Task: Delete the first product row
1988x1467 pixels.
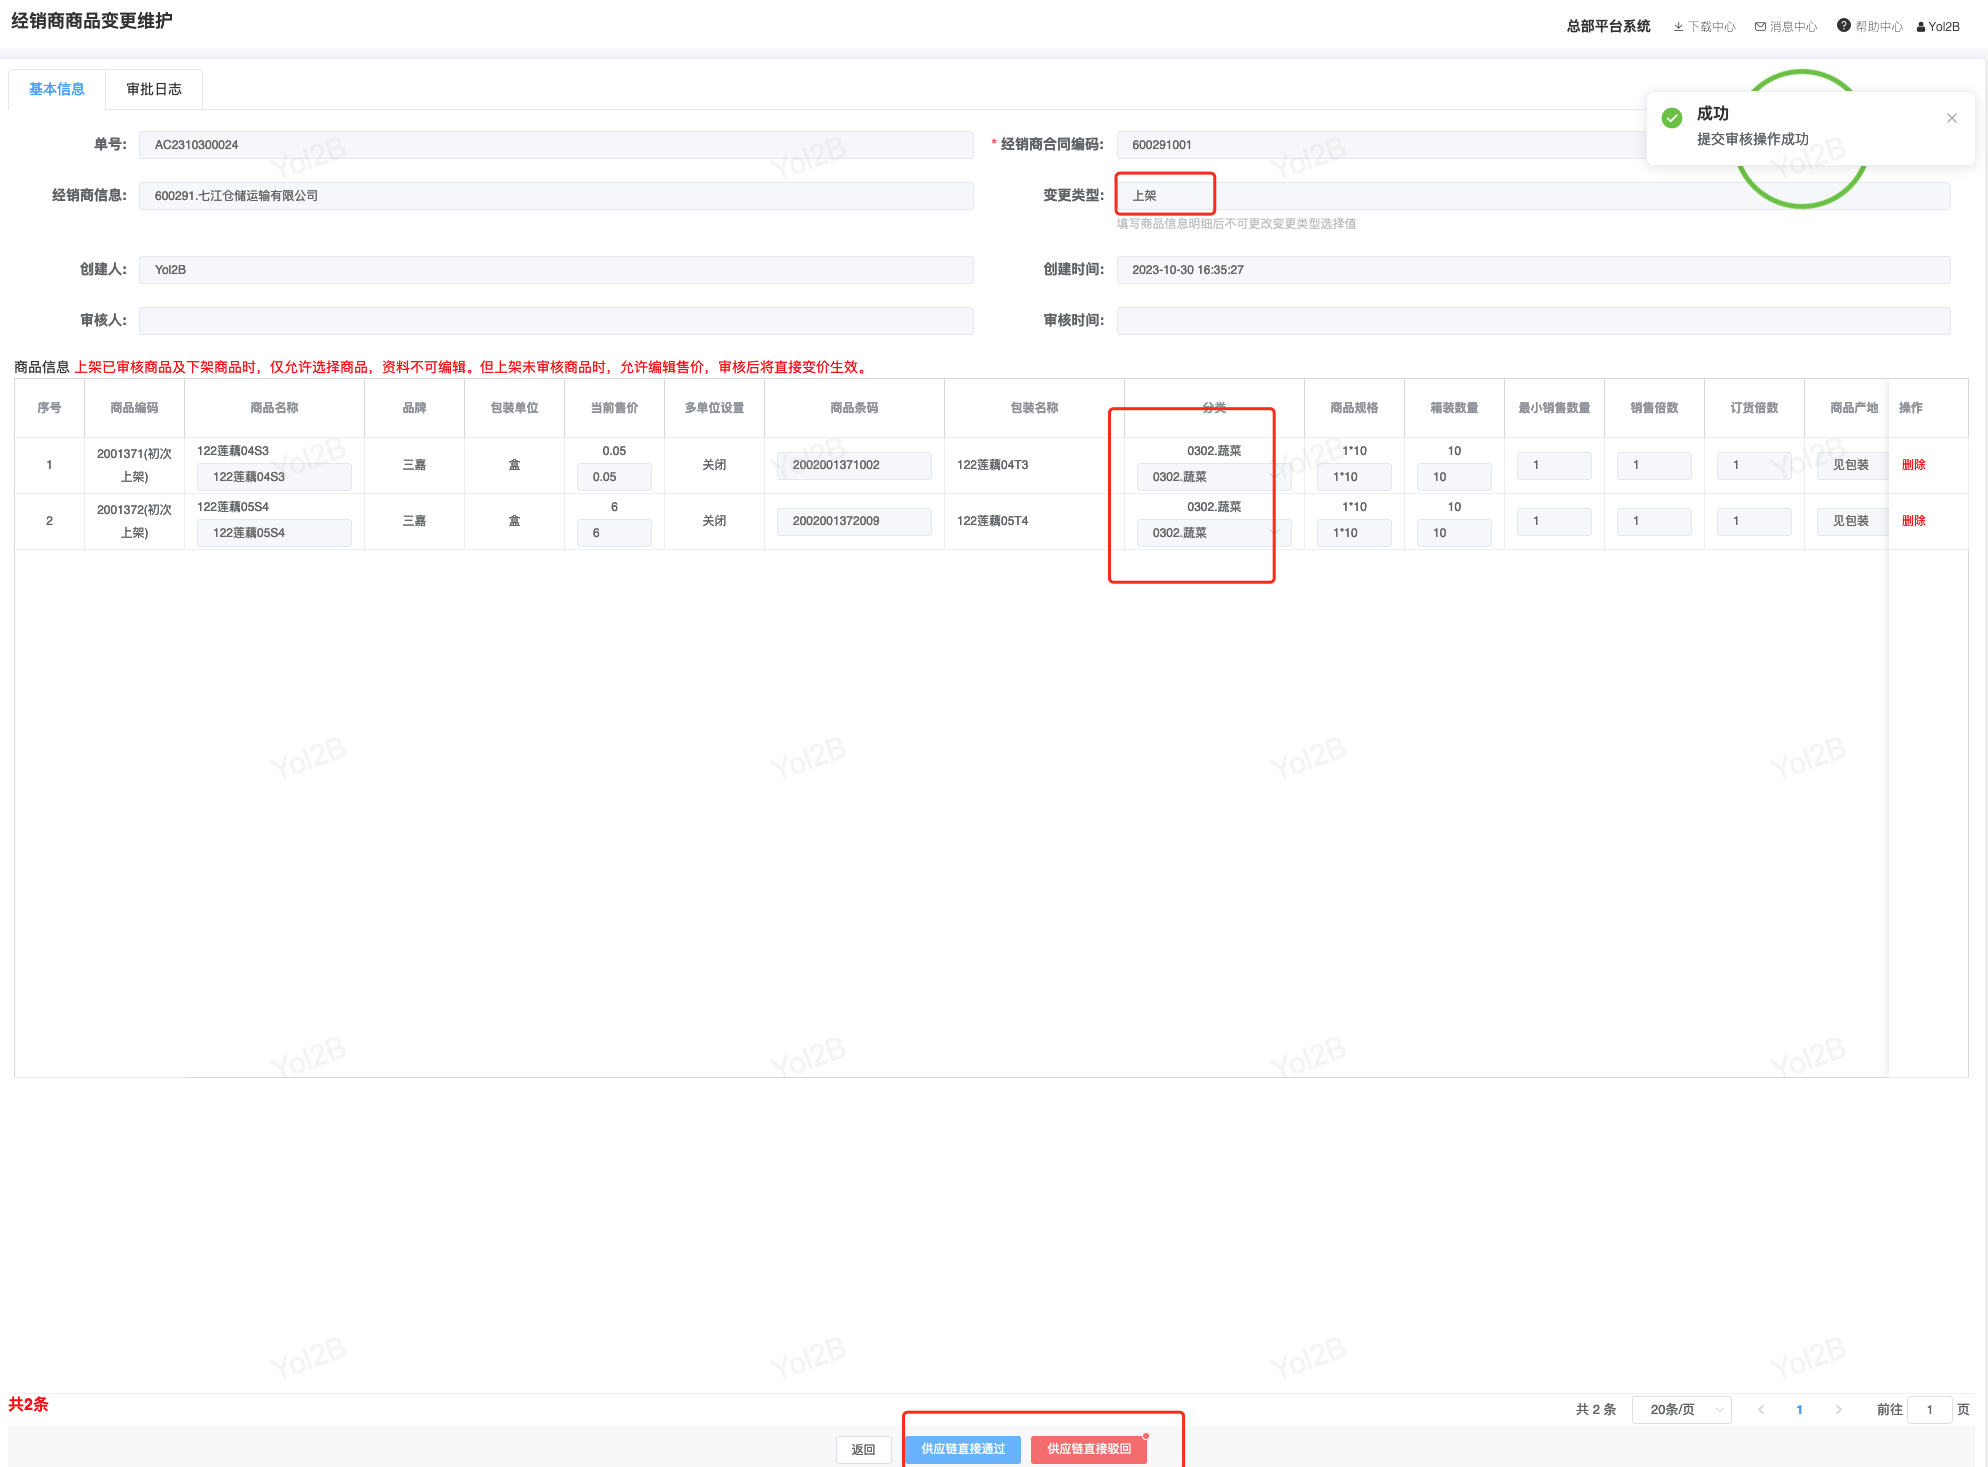Action: tap(1913, 465)
